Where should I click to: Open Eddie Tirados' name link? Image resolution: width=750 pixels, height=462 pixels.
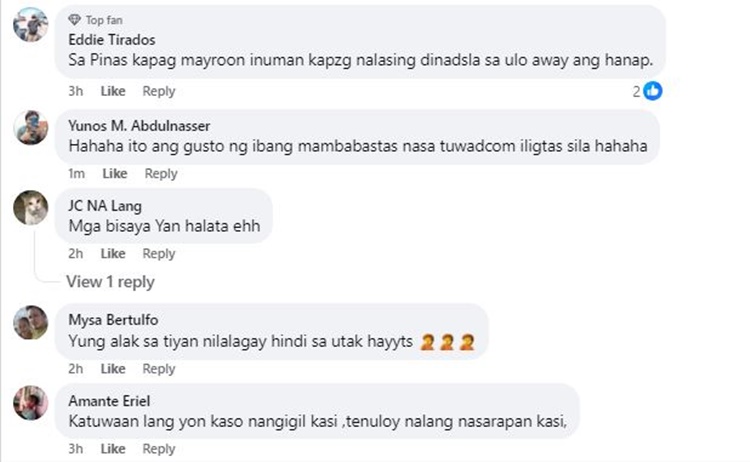coord(111,40)
